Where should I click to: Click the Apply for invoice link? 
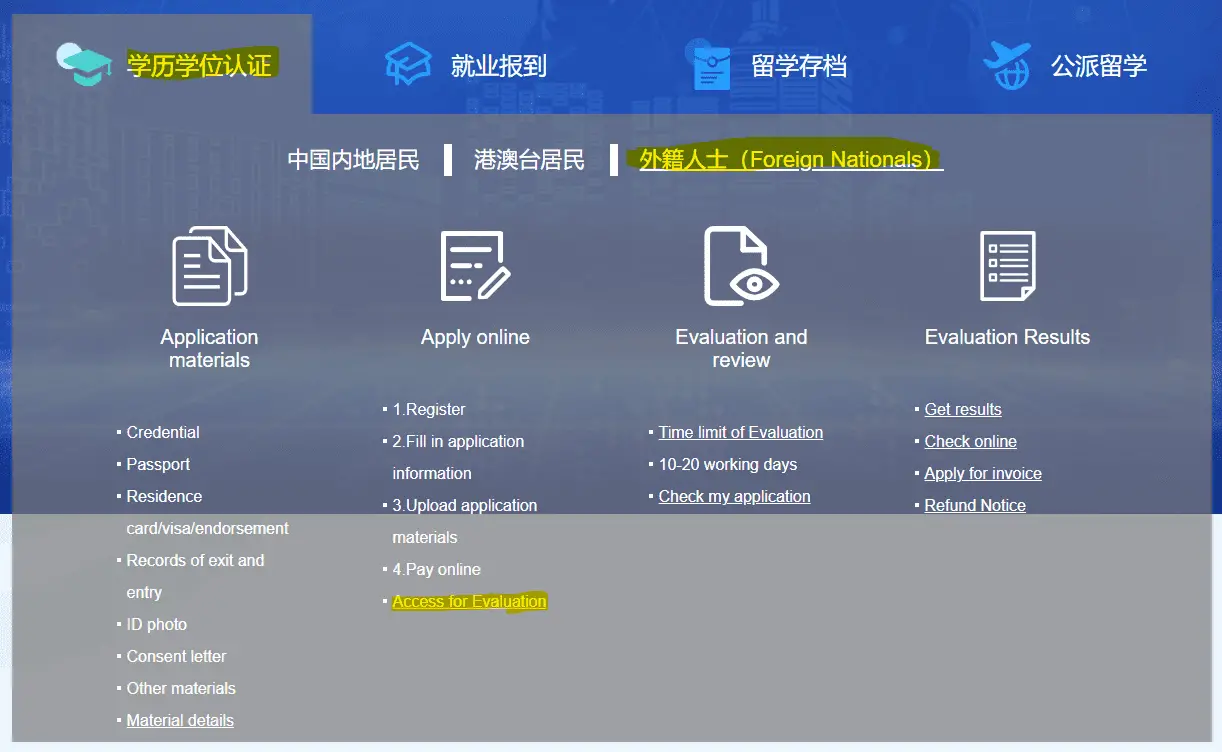[x=982, y=473]
